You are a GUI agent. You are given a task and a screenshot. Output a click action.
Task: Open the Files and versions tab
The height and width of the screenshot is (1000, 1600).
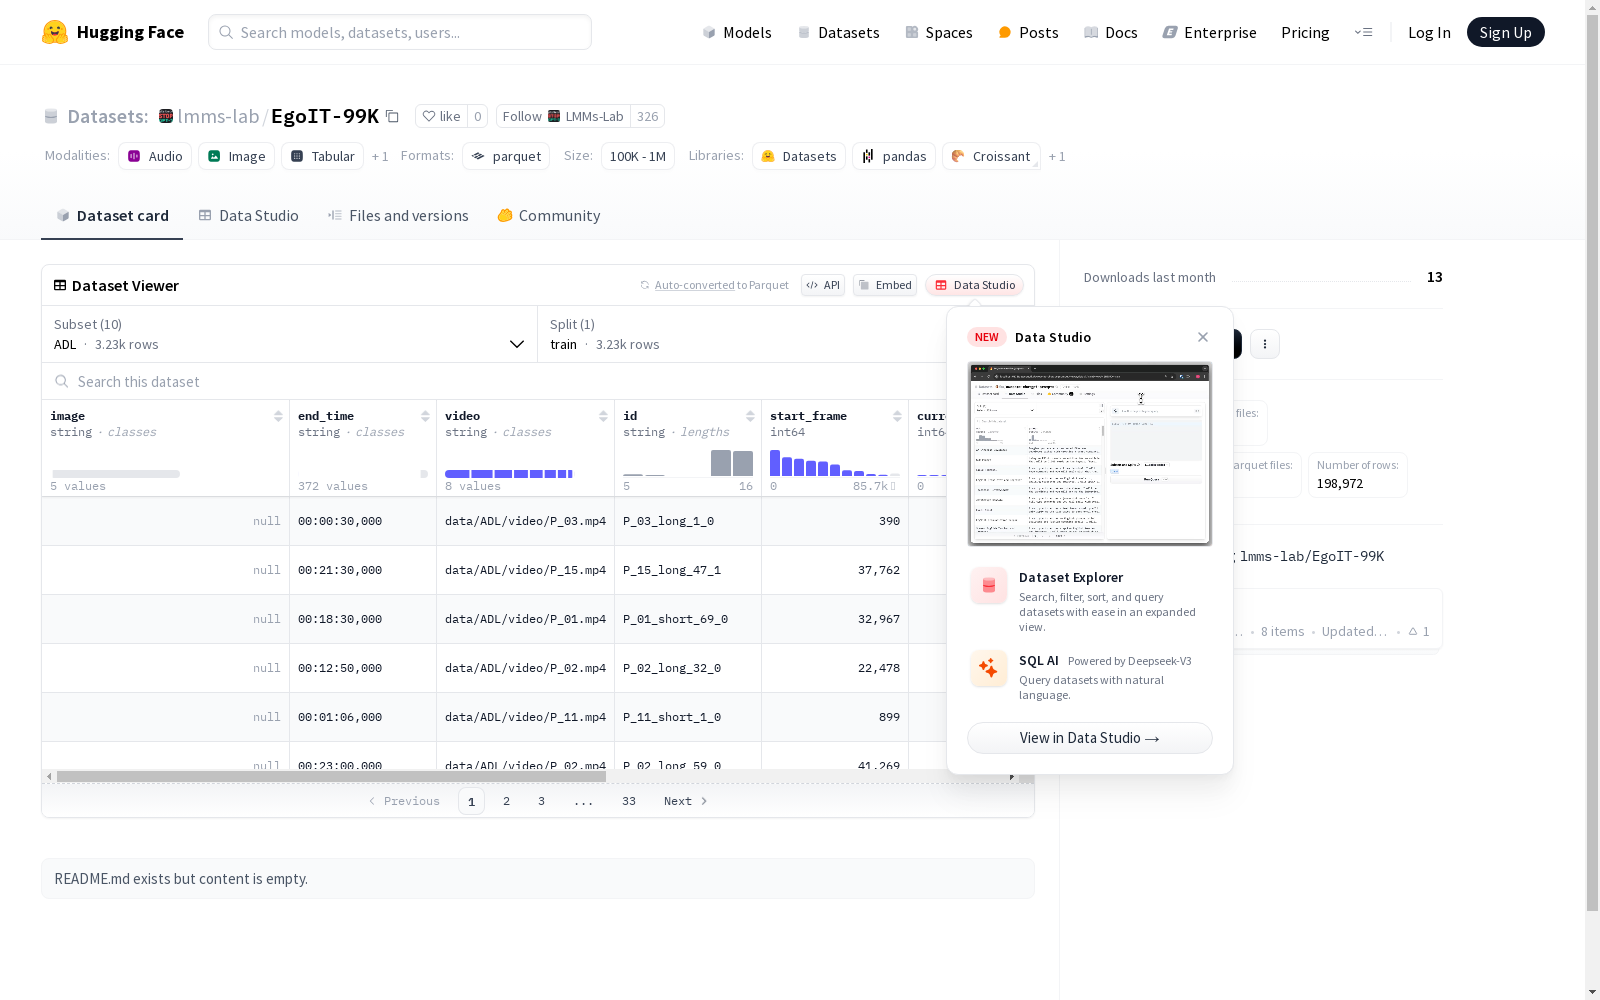pos(398,216)
